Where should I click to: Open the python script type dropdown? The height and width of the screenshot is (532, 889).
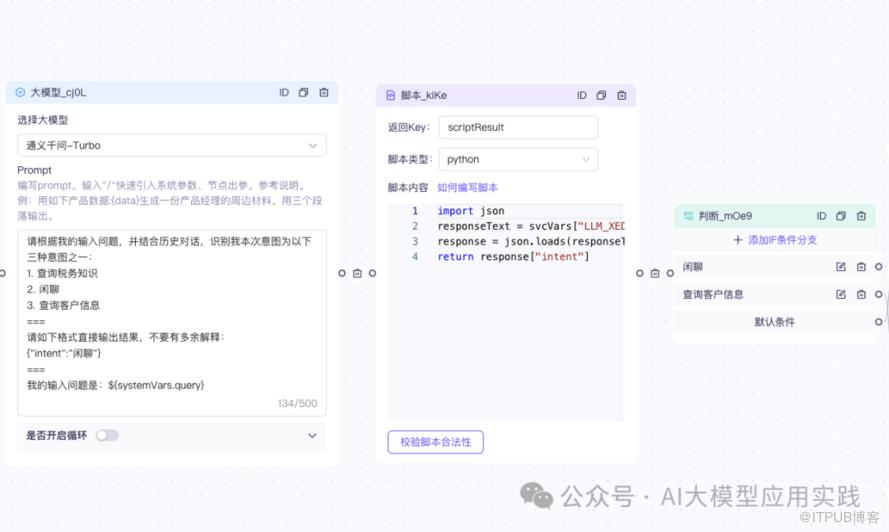(x=518, y=159)
